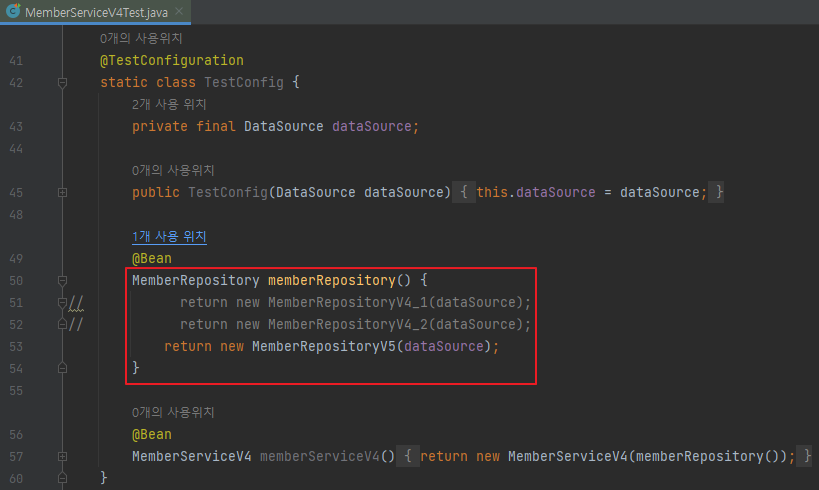Click the Java class icon on the tab
The height and width of the screenshot is (490, 819).
[x=13, y=11]
